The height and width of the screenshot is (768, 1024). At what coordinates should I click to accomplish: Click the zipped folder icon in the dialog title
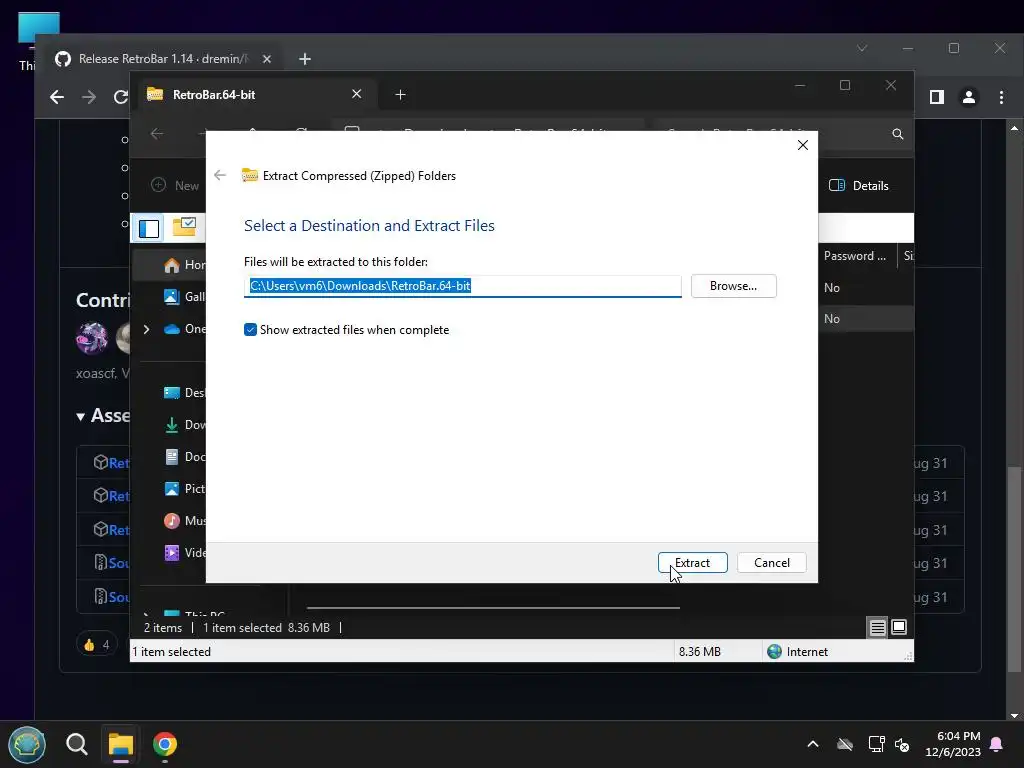tap(249, 175)
